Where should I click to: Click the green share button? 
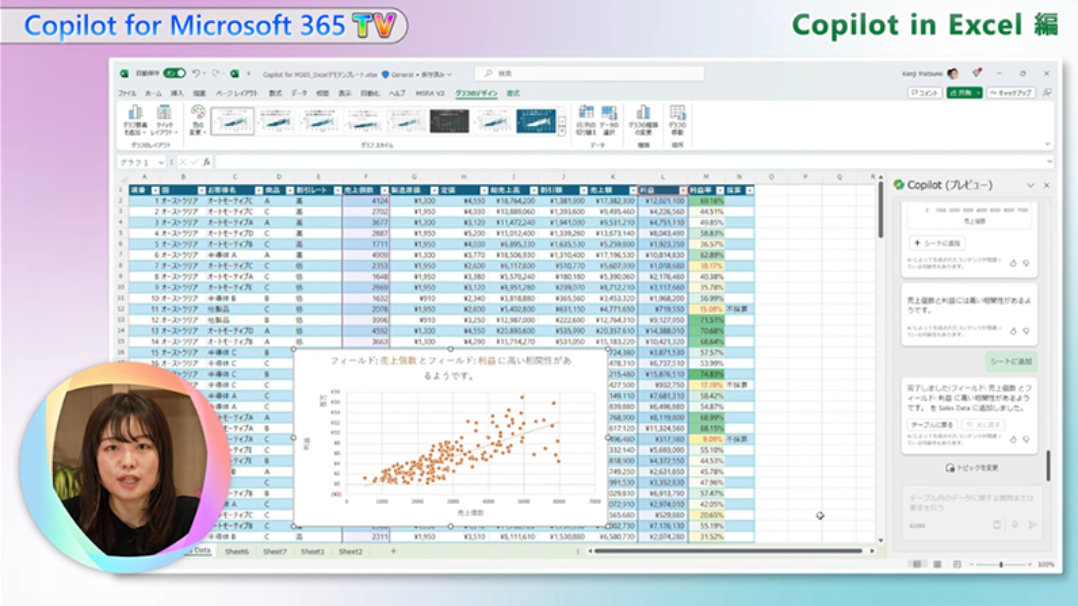tap(963, 92)
